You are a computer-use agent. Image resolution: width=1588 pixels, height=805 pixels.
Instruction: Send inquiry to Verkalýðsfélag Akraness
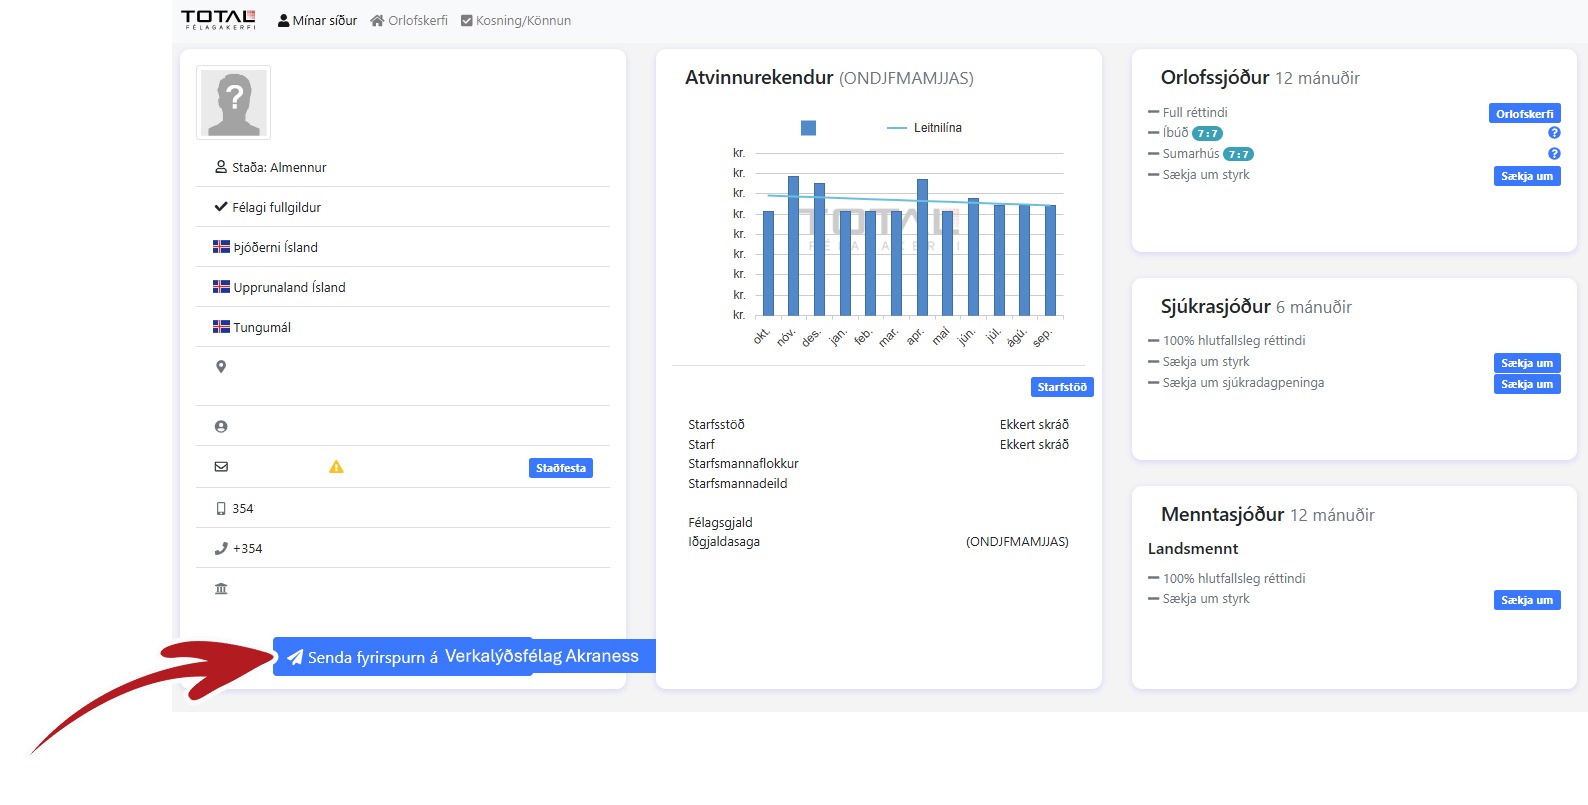point(463,657)
